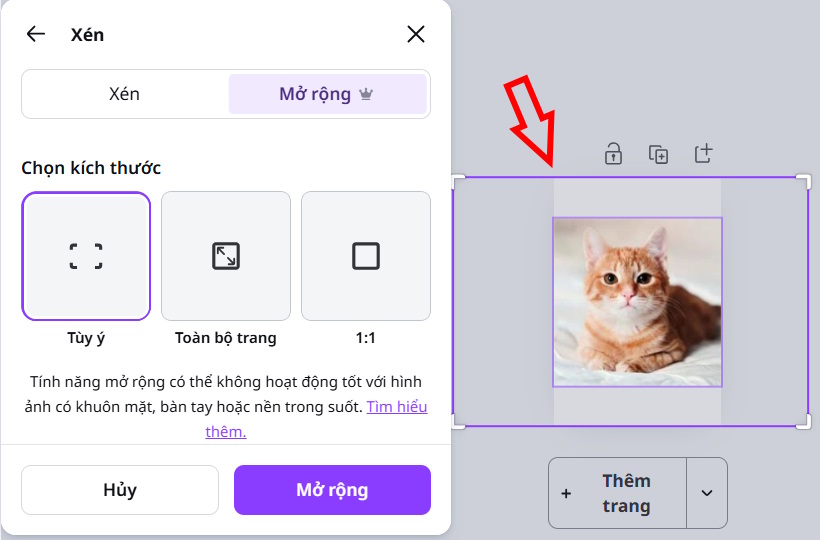Close the Xén panel
Viewport: 820px width, 540px height.
tap(416, 34)
